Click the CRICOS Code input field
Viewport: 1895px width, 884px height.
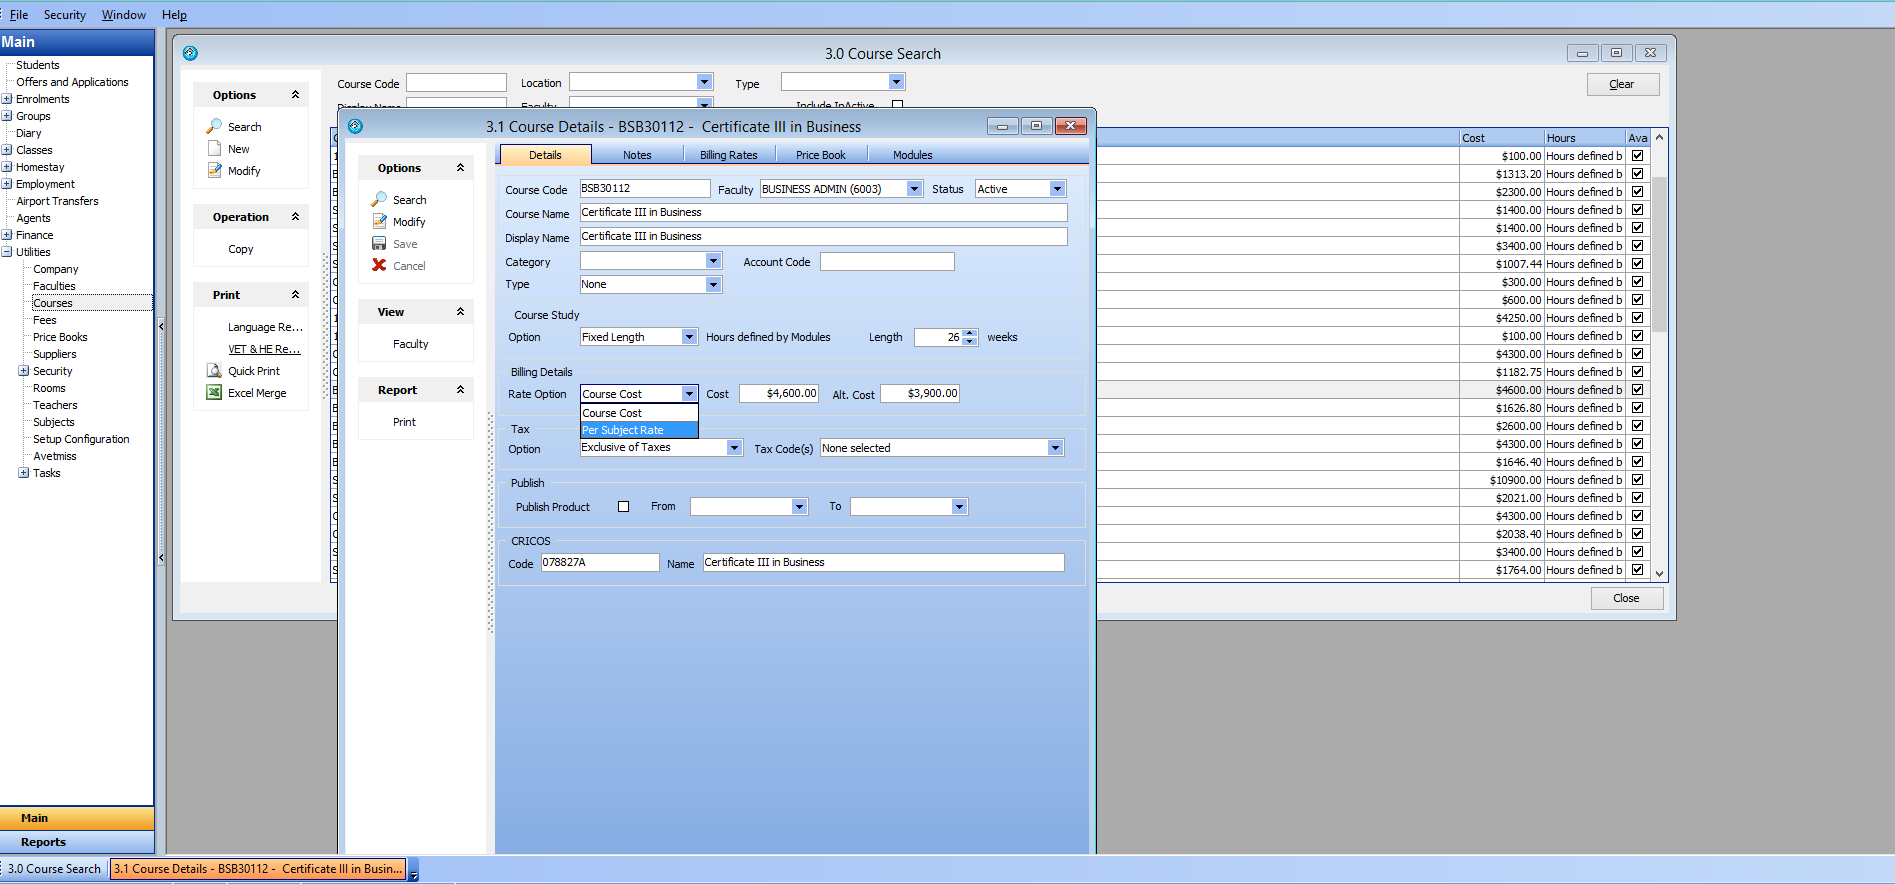click(x=599, y=563)
